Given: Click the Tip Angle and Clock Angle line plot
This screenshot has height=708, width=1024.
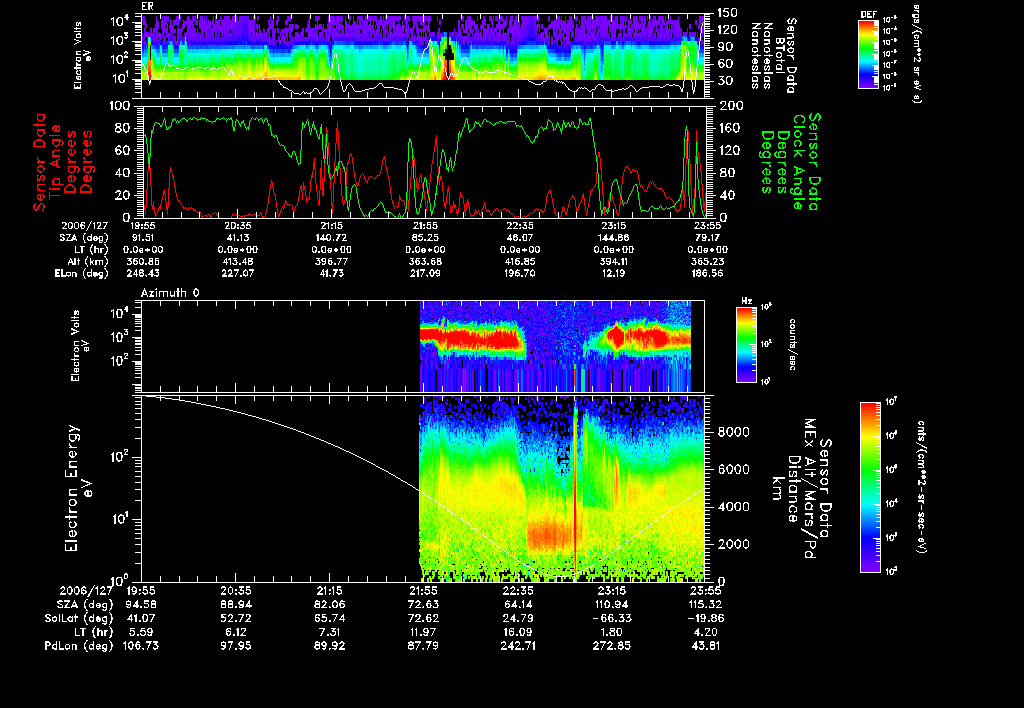Looking at the screenshot, I should click(424, 159).
